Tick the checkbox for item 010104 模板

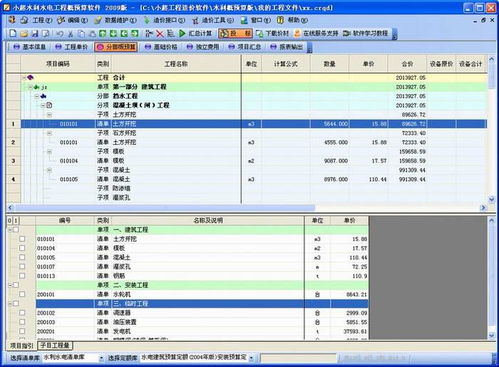tap(22, 248)
